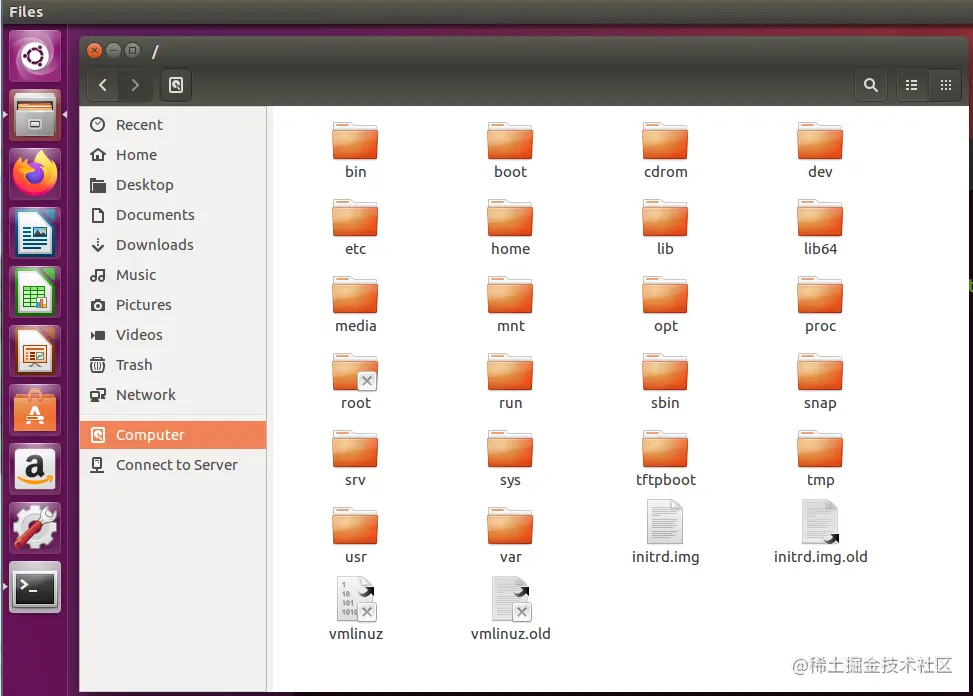The height and width of the screenshot is (696, 973).
Task: Click Connect to Server
Action: point(173,465)
